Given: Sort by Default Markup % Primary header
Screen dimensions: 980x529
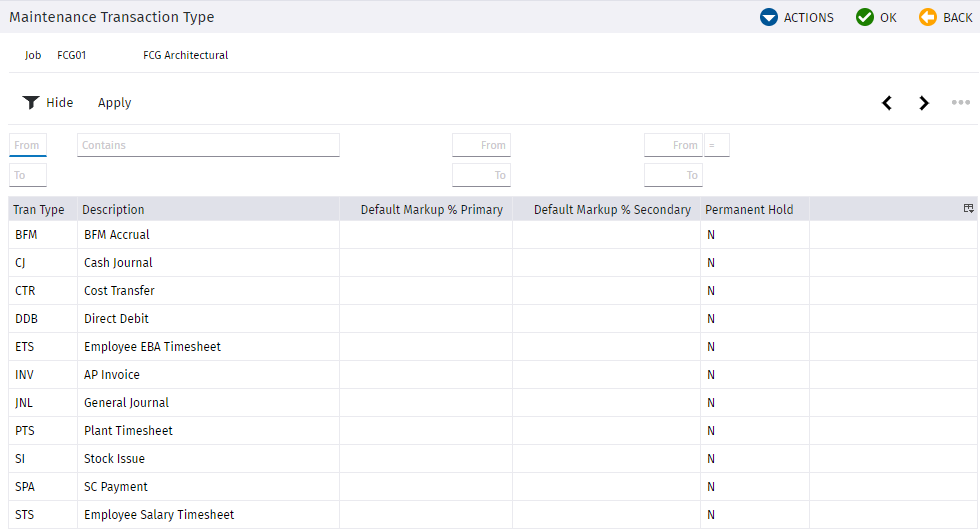Looking at the screenshot, I should (432, 209).
